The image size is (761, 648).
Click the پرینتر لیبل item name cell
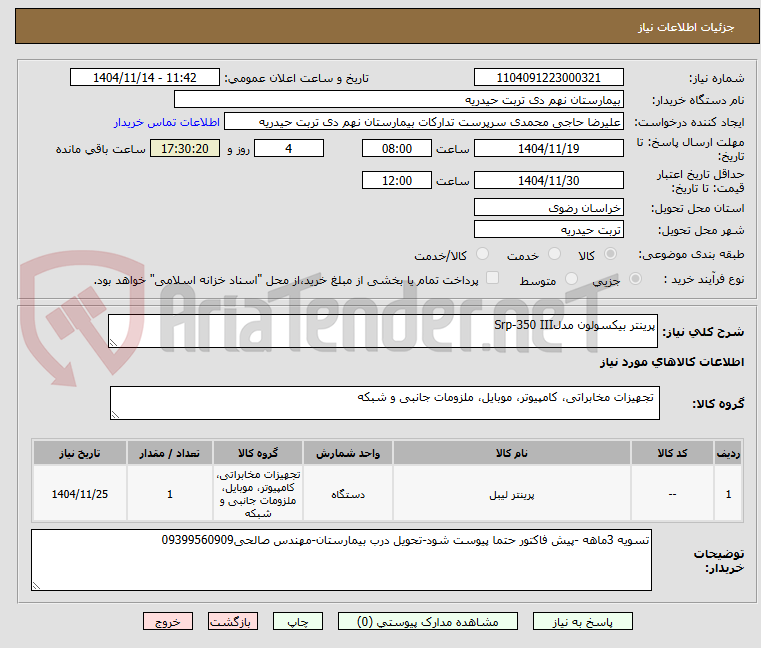[x=512, y=494]
